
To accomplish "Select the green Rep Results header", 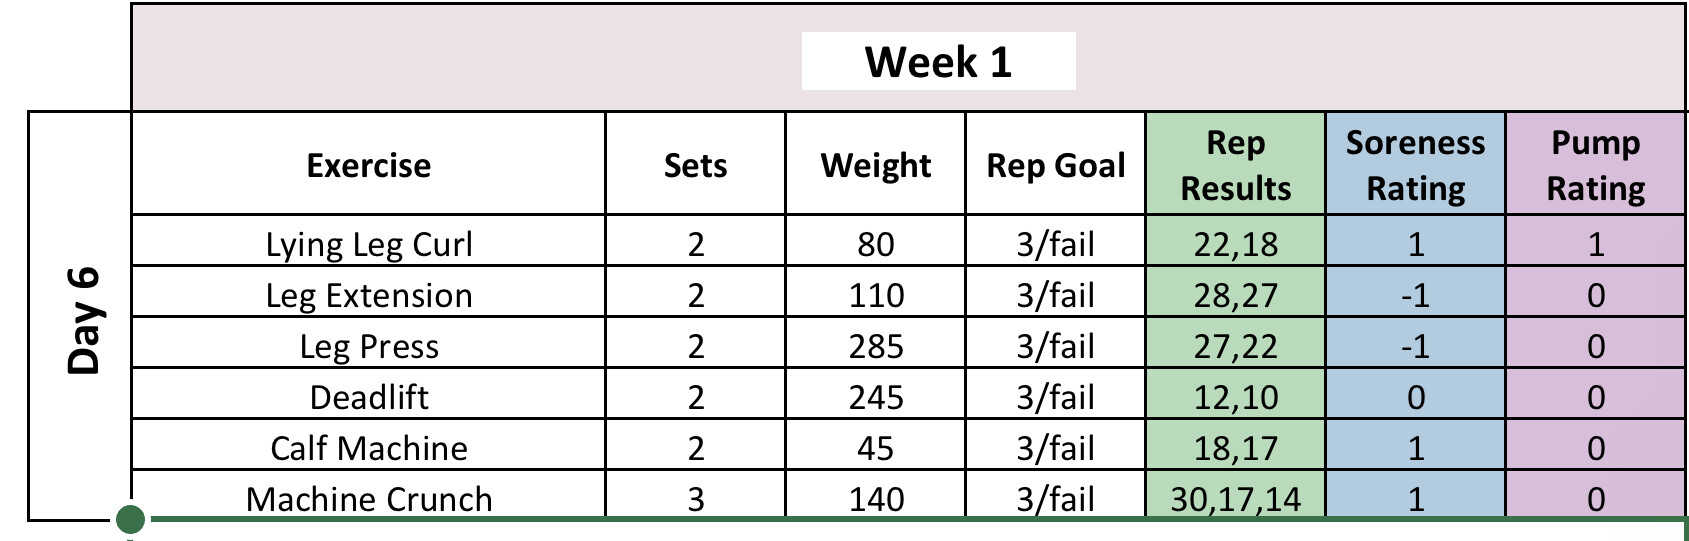I will [1235, 165].
